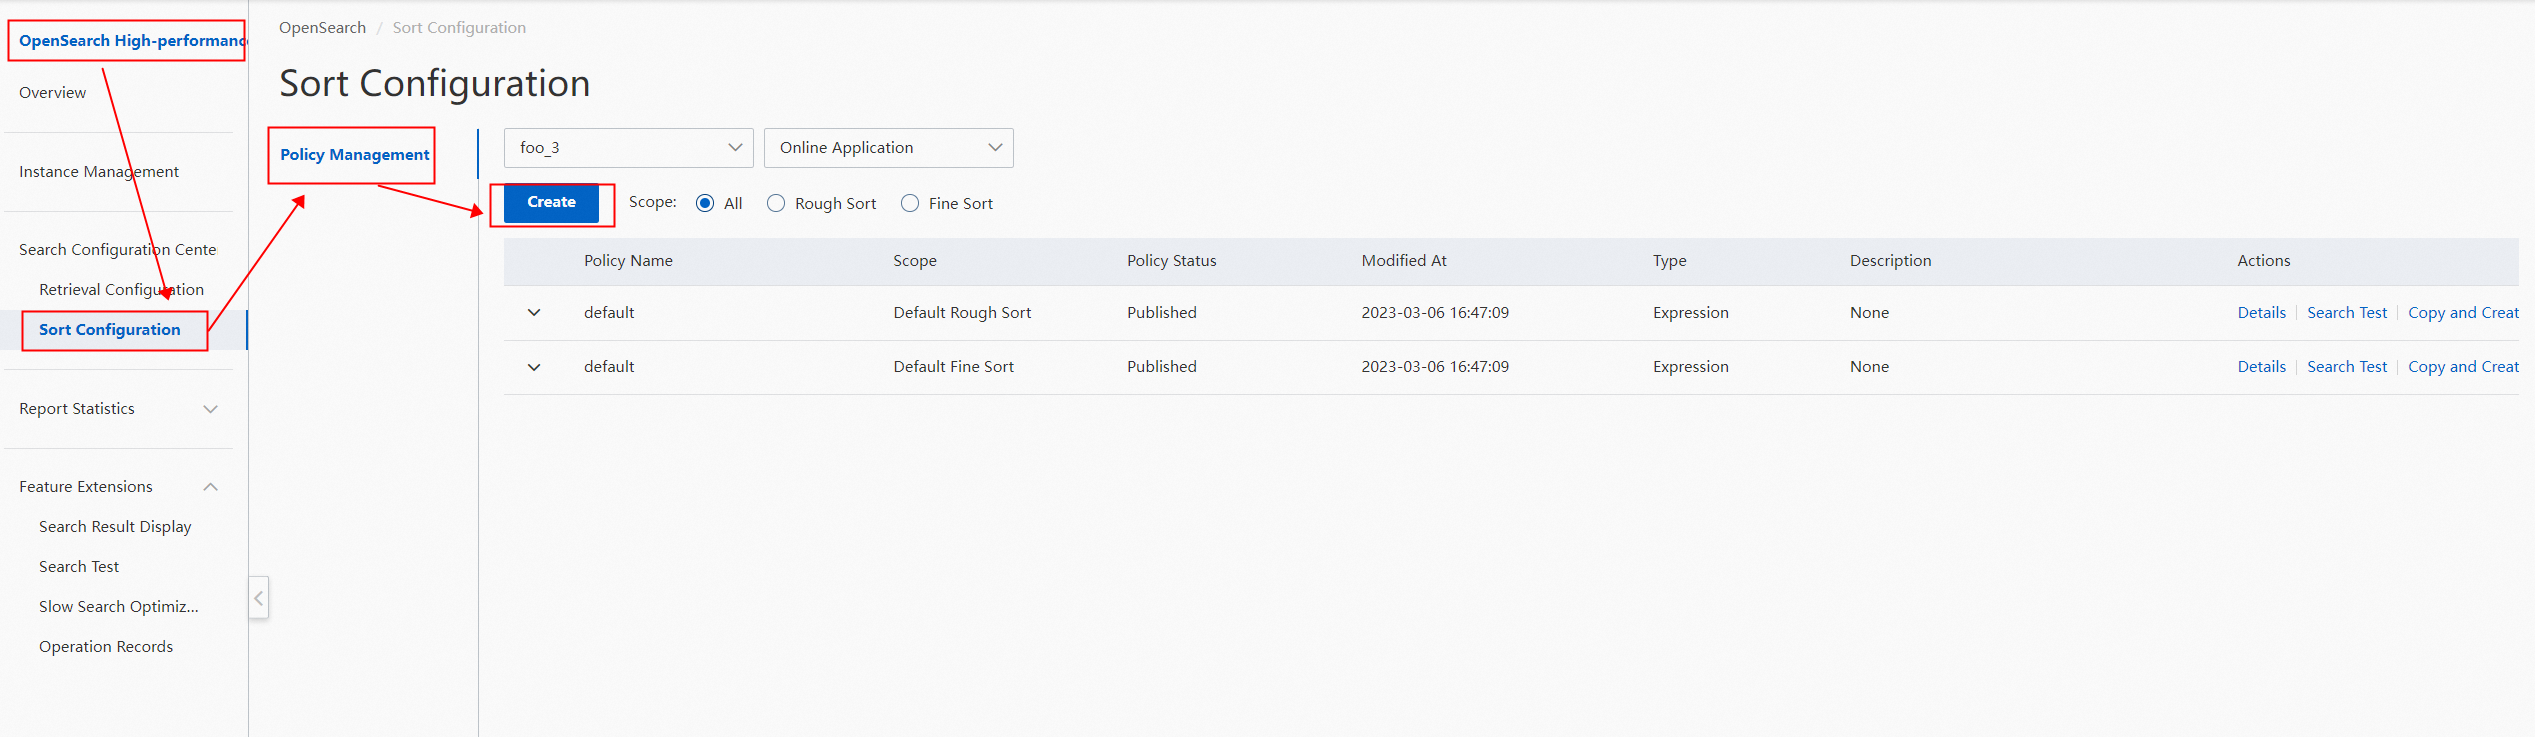Switch to the Policy Management tab
Image resolution: width=2535 pixels, height=737 pixels.
(x=355, y=155)
